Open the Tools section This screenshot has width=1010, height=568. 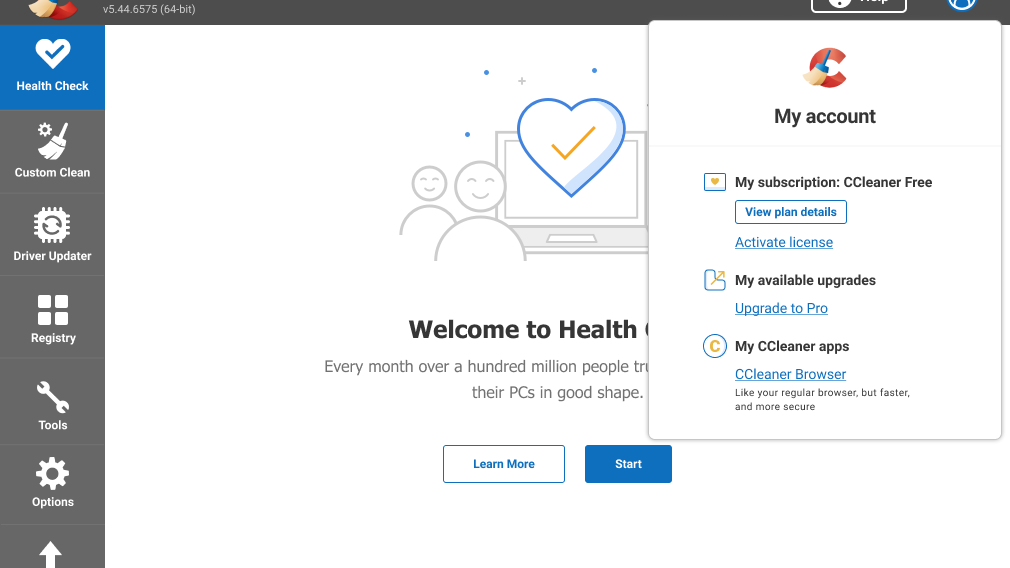[x=52, y=402]
